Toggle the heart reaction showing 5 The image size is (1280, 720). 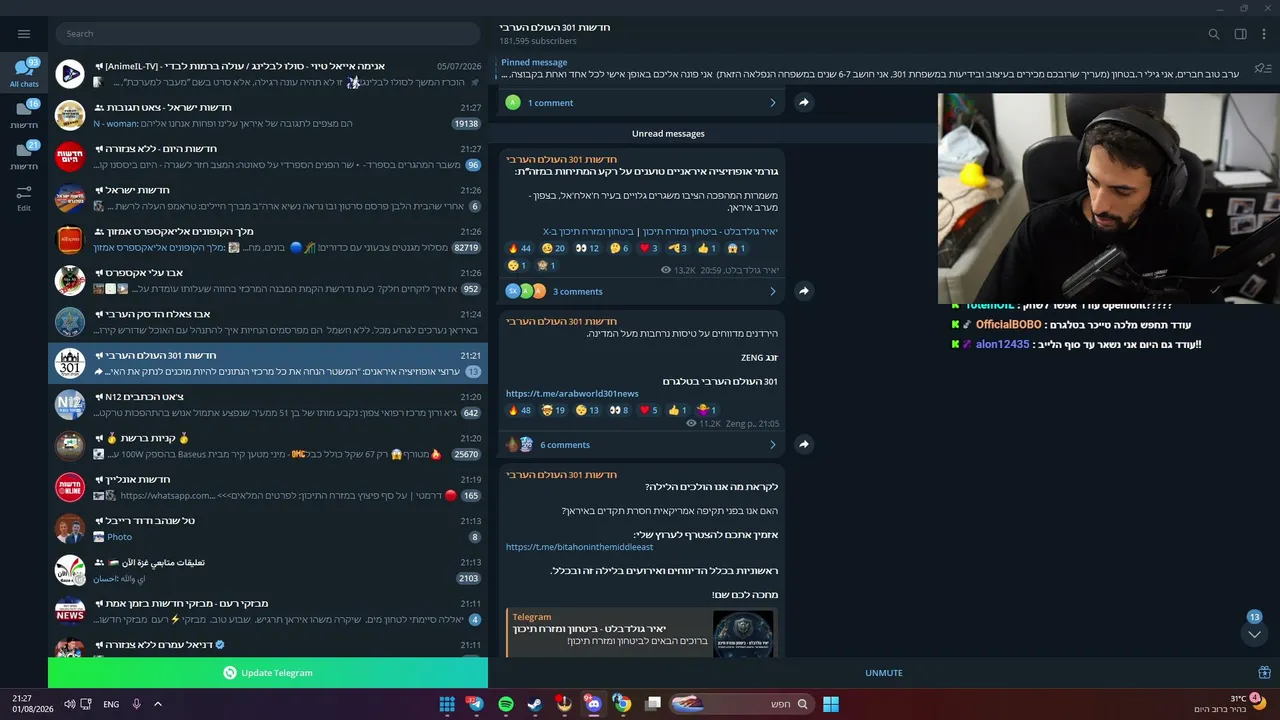(x=649, y=410)
